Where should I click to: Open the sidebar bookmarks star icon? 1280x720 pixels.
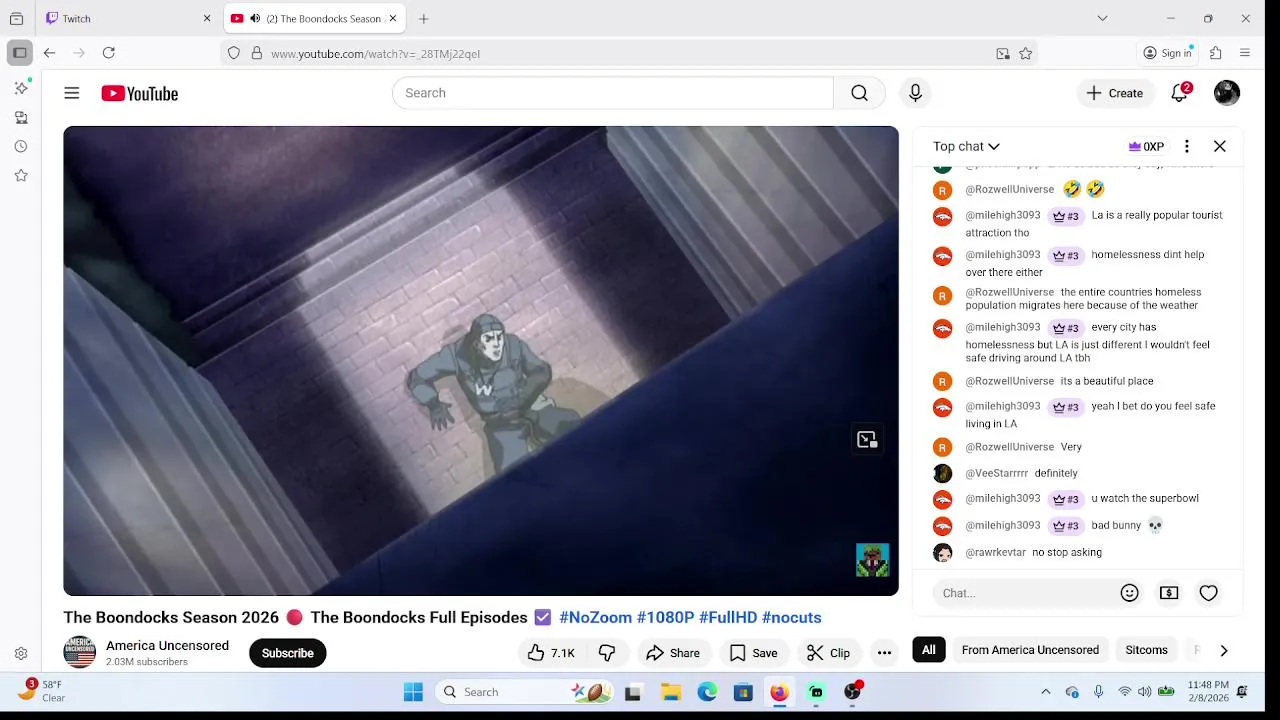point(21,175)
